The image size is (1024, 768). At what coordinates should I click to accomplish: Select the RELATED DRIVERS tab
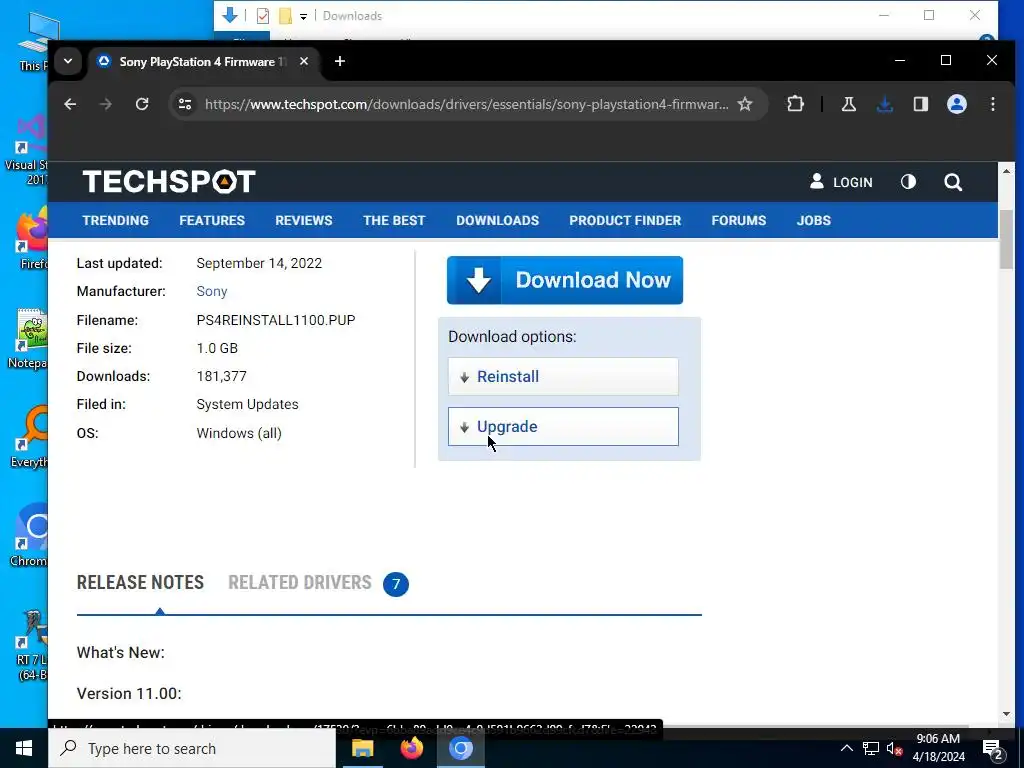300,583
